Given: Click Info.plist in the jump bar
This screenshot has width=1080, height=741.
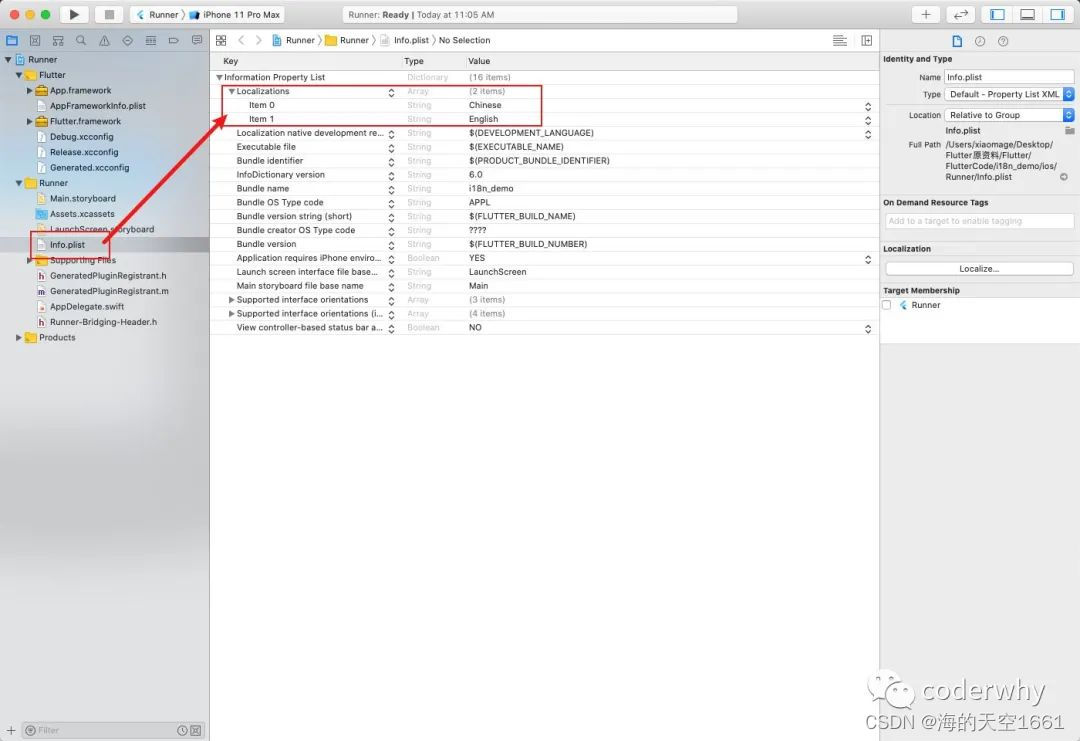Looking at the screenshot, I should [x=405, y=41].
